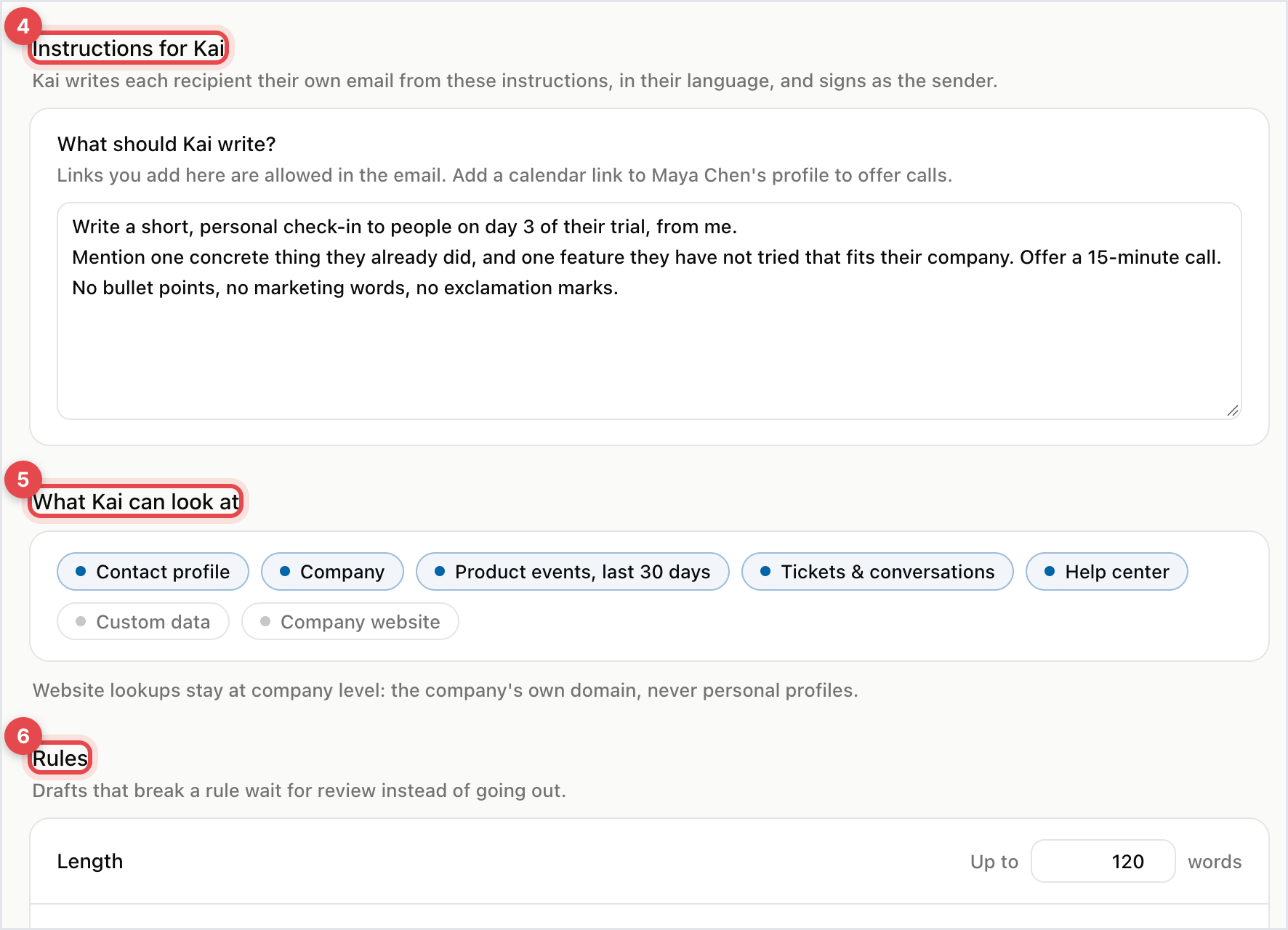Click the 'What Kai can look at' heading
Image resolution: width=1288 pixels, height=930 pixels.
tap(137, 501)
